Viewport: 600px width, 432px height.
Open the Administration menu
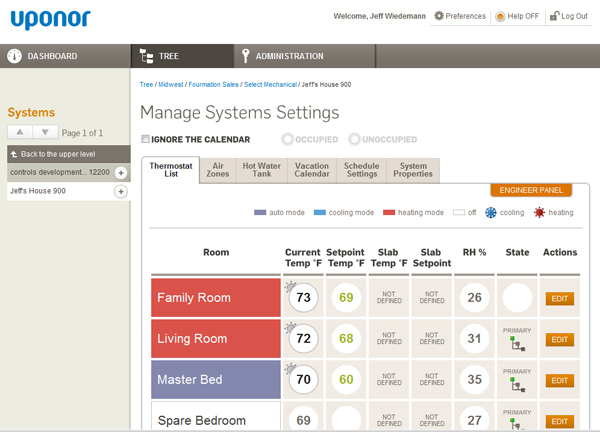[x=305, y=56]
